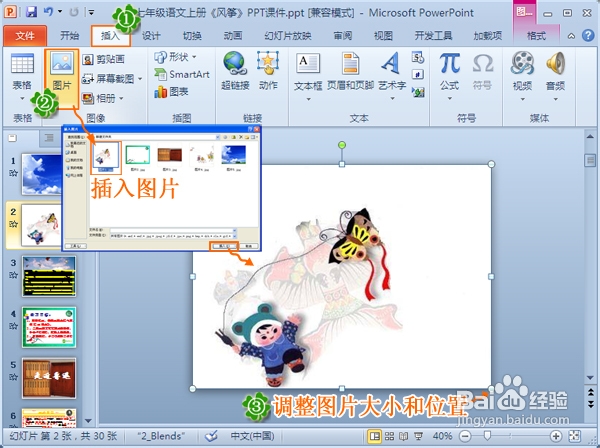Start slide show from status bar icon

tap(418, 436)
